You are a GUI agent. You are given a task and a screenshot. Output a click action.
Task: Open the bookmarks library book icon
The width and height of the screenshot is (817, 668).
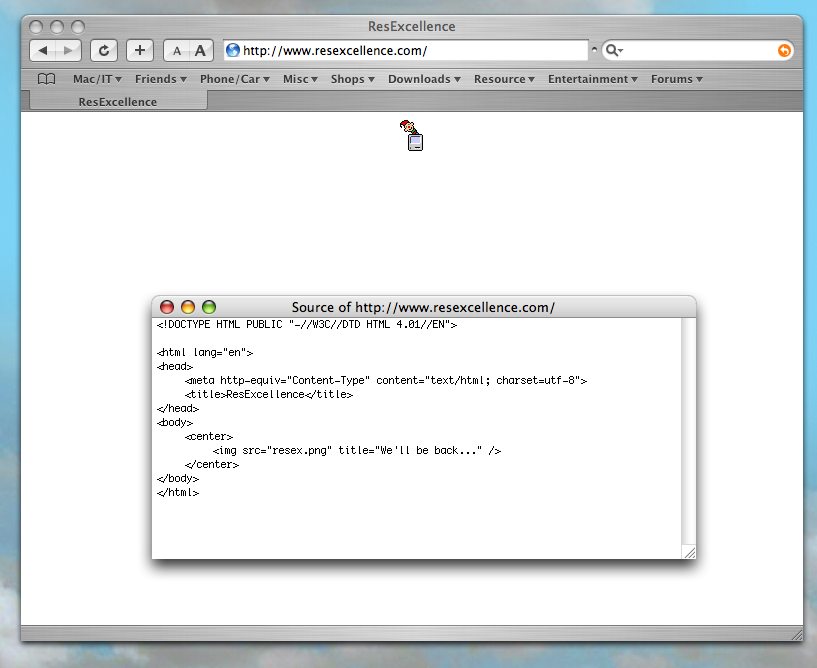[x=46, y=79]
